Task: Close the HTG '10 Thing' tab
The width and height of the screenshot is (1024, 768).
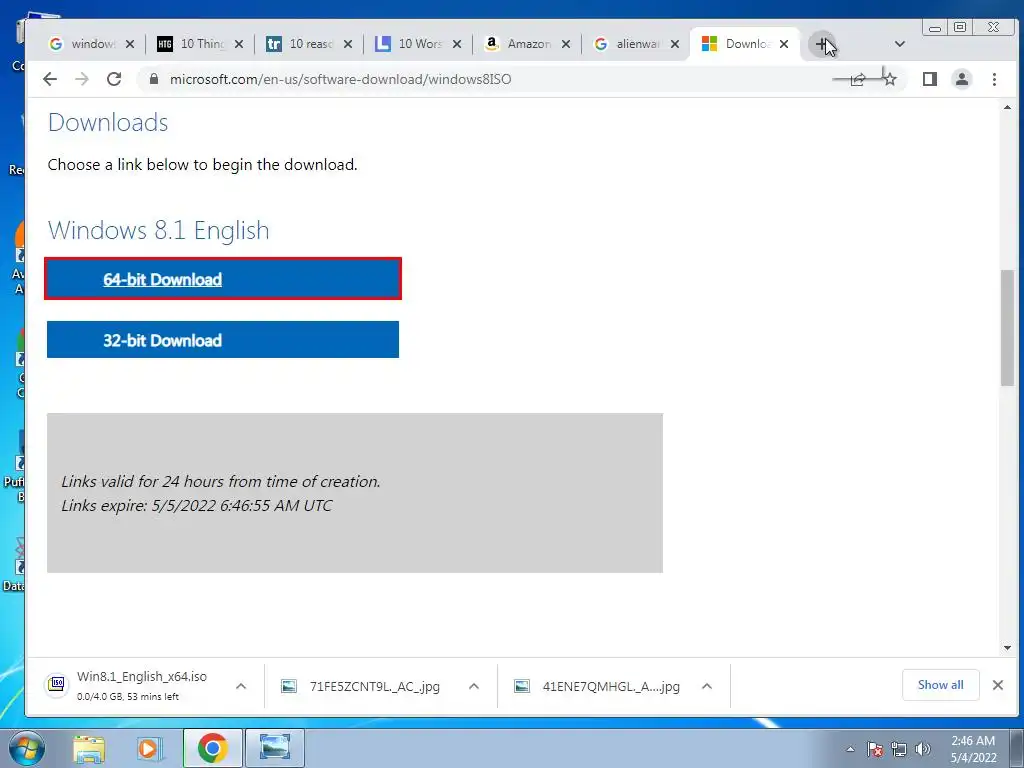Action: tap(239, 44)
